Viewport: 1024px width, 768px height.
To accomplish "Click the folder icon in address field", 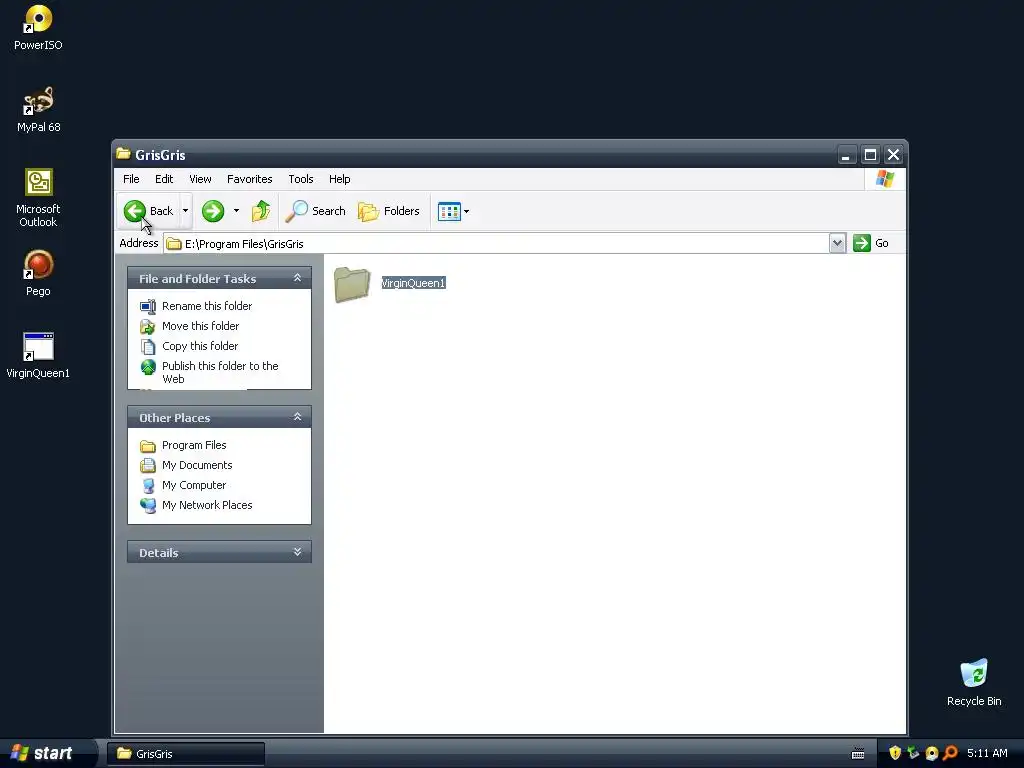I will tap(174, 244).
